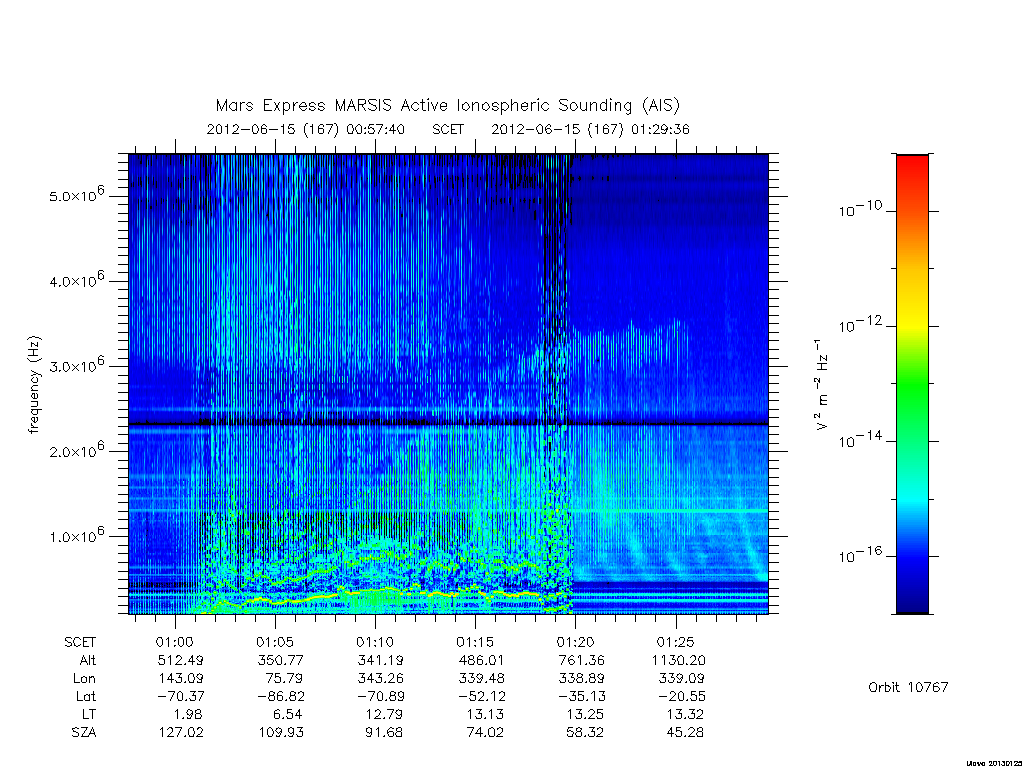Click the SZA value '91.68'
Screen dimensions: 1024x768
[x=384, y=733]
